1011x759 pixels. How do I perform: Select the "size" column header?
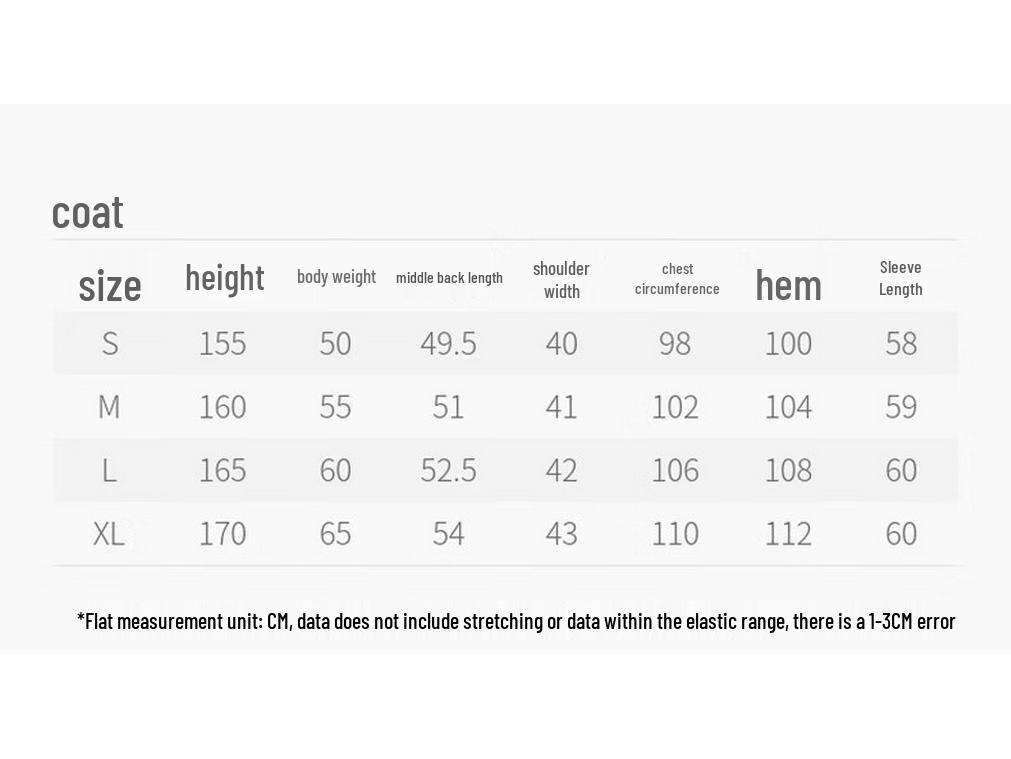[x=110, y=286]
